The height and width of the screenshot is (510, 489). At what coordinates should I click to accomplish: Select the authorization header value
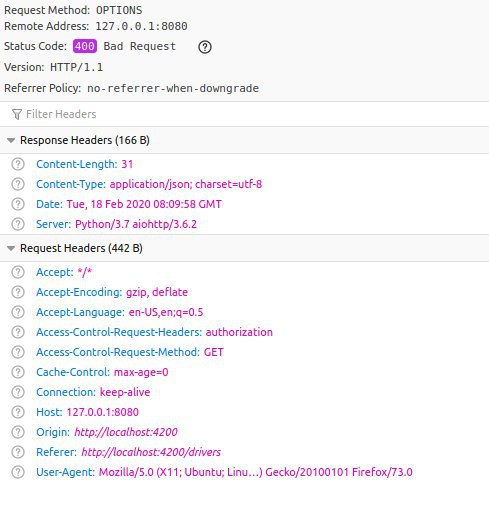[x=239, y=332]
